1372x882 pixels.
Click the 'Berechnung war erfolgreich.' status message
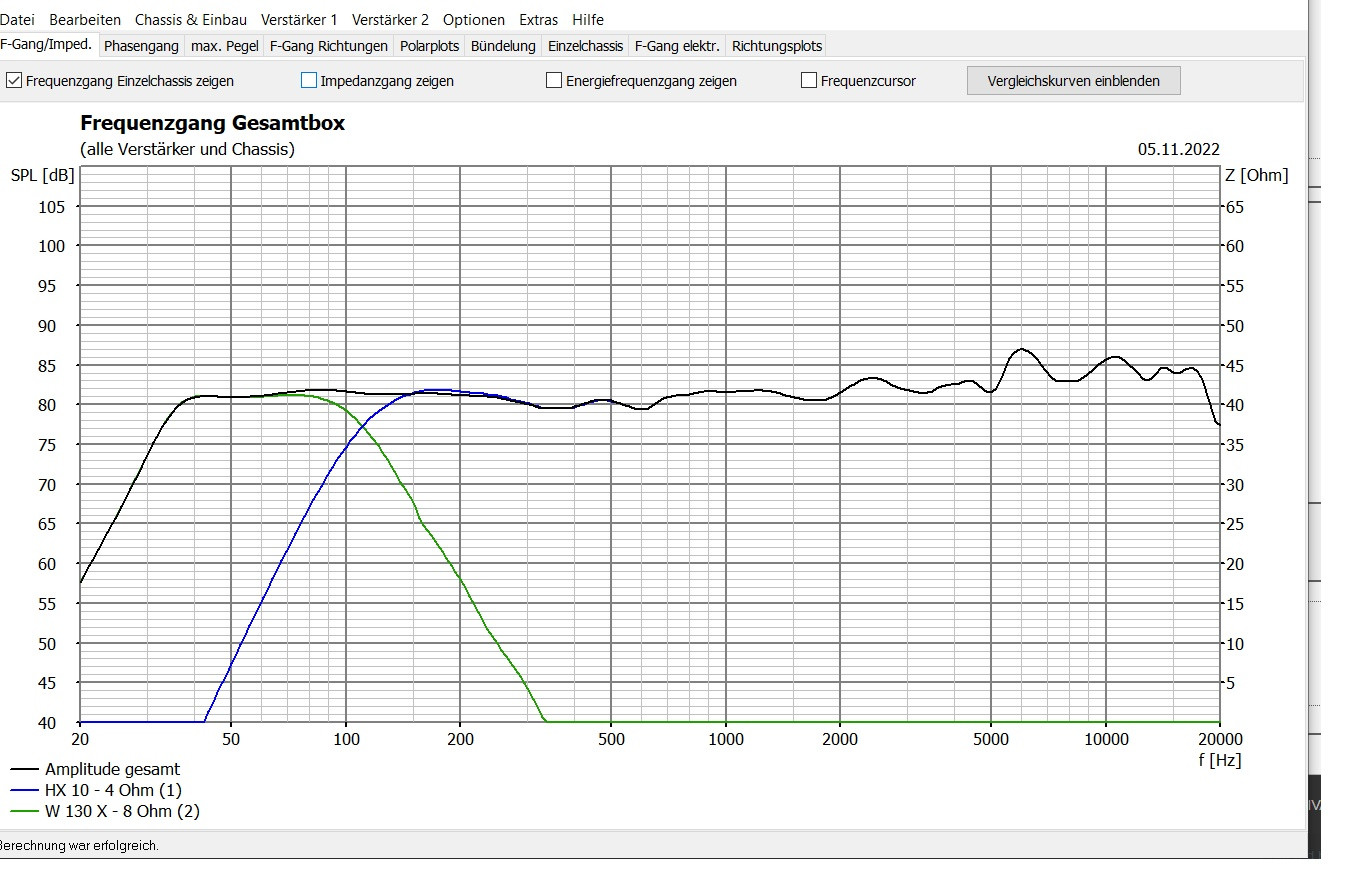coord(79,846)
